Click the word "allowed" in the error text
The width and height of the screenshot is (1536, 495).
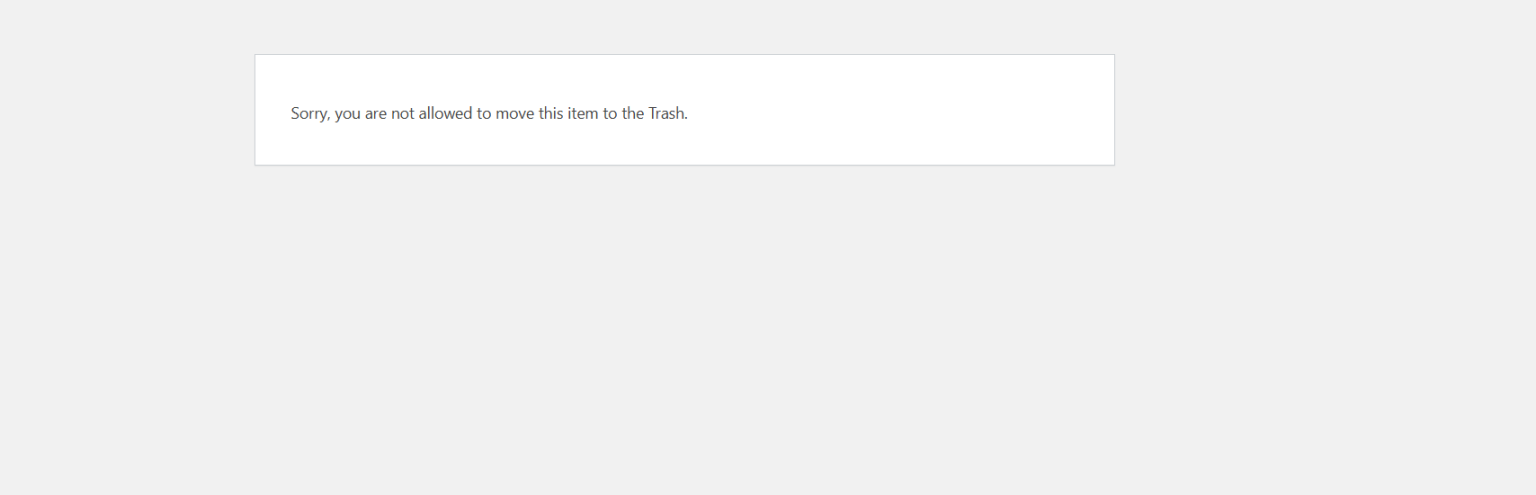pos(445,113)
